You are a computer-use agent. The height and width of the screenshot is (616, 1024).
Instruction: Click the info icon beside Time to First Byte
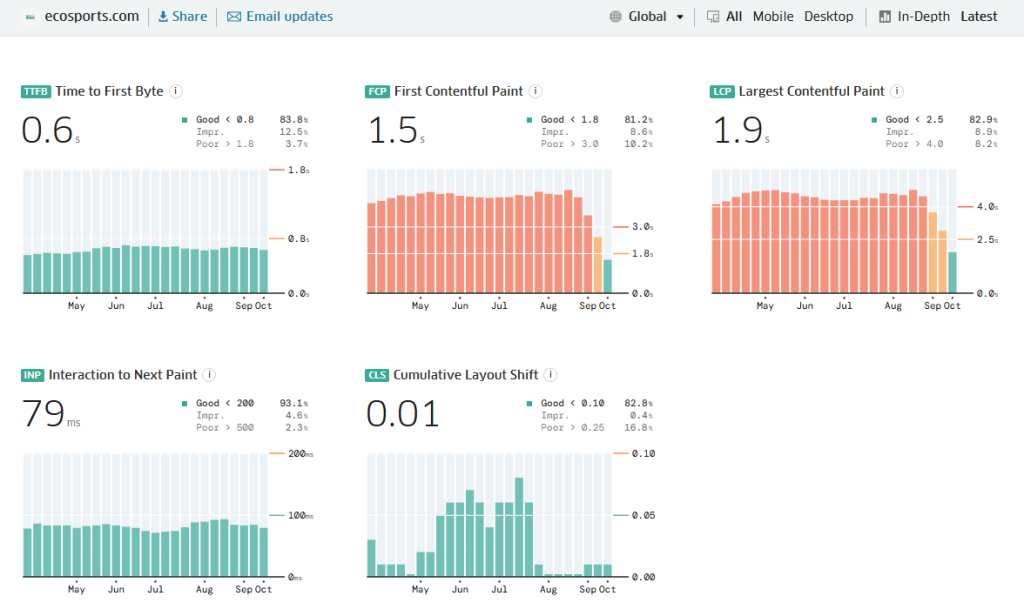[x=176, y=91]
